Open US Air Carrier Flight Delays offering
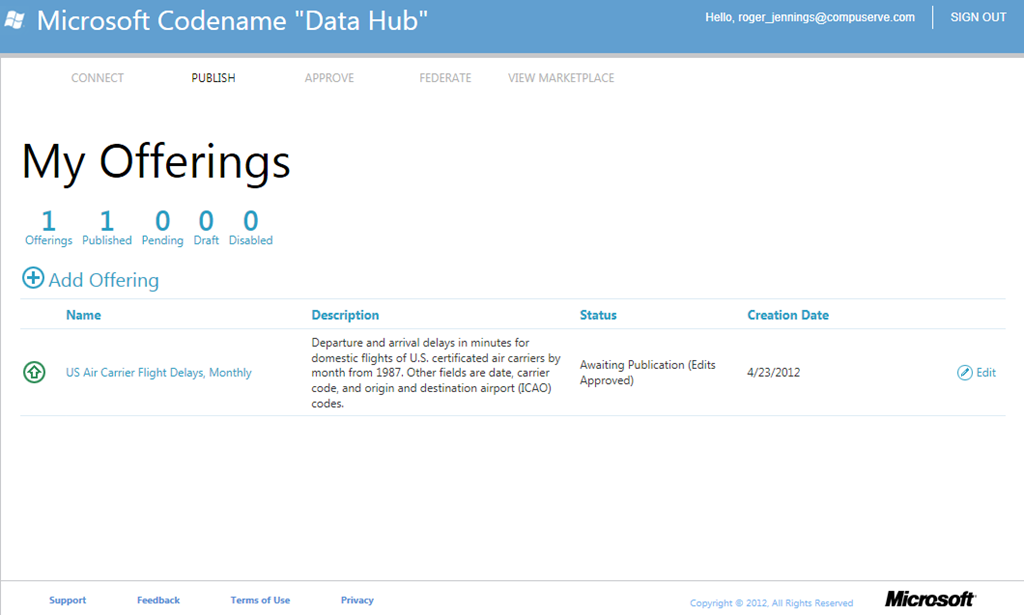The width and height of the screenshot is (1024, 615). 159,373
